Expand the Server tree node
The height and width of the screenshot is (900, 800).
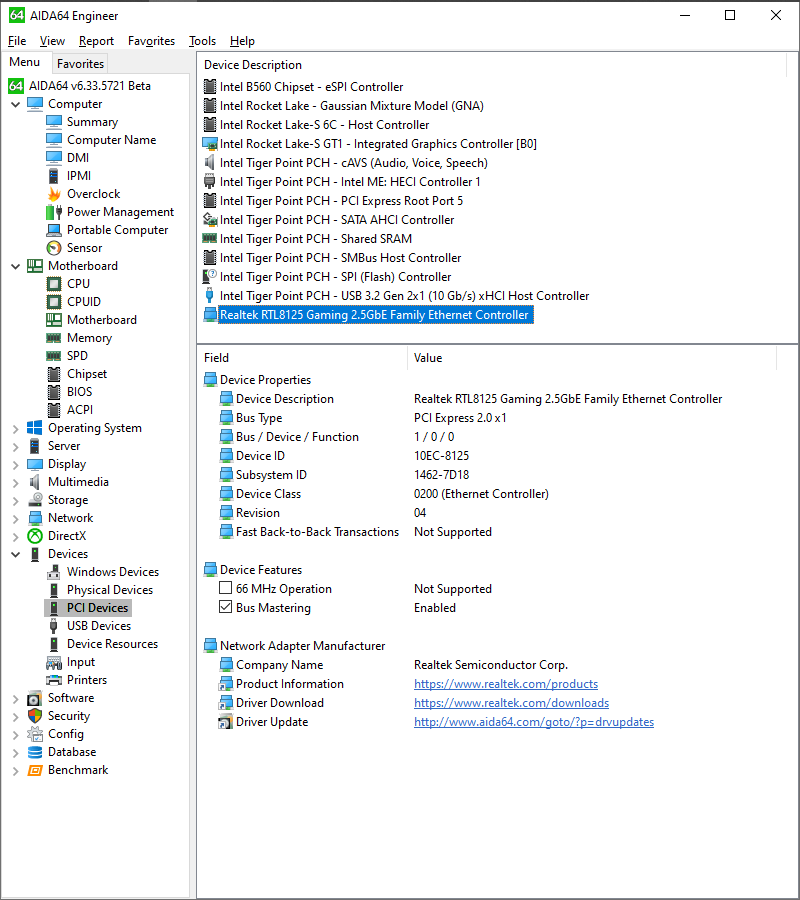click(15, 447)
